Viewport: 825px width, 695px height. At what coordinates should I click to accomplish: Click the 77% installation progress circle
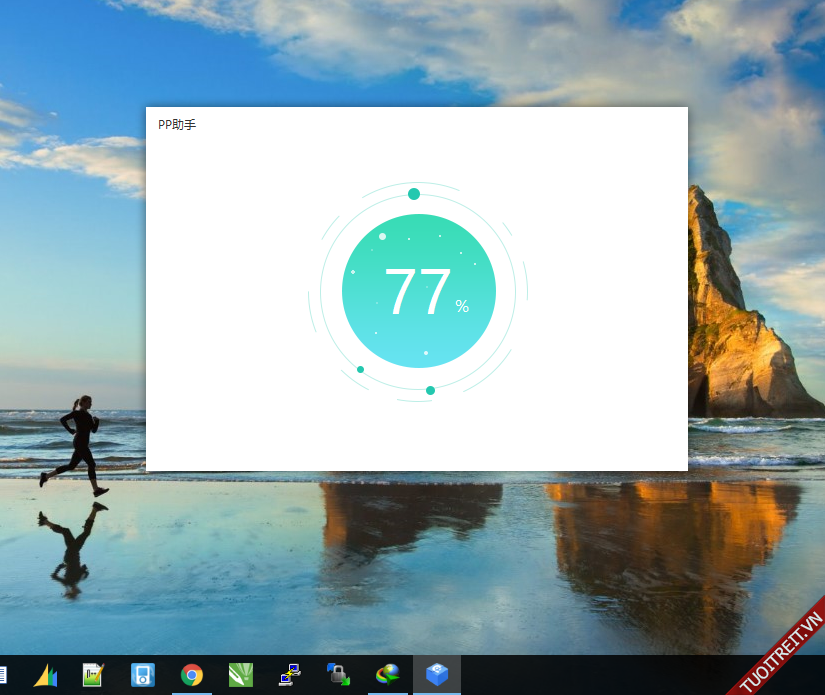pyautogui.click(x=418, y=291)
